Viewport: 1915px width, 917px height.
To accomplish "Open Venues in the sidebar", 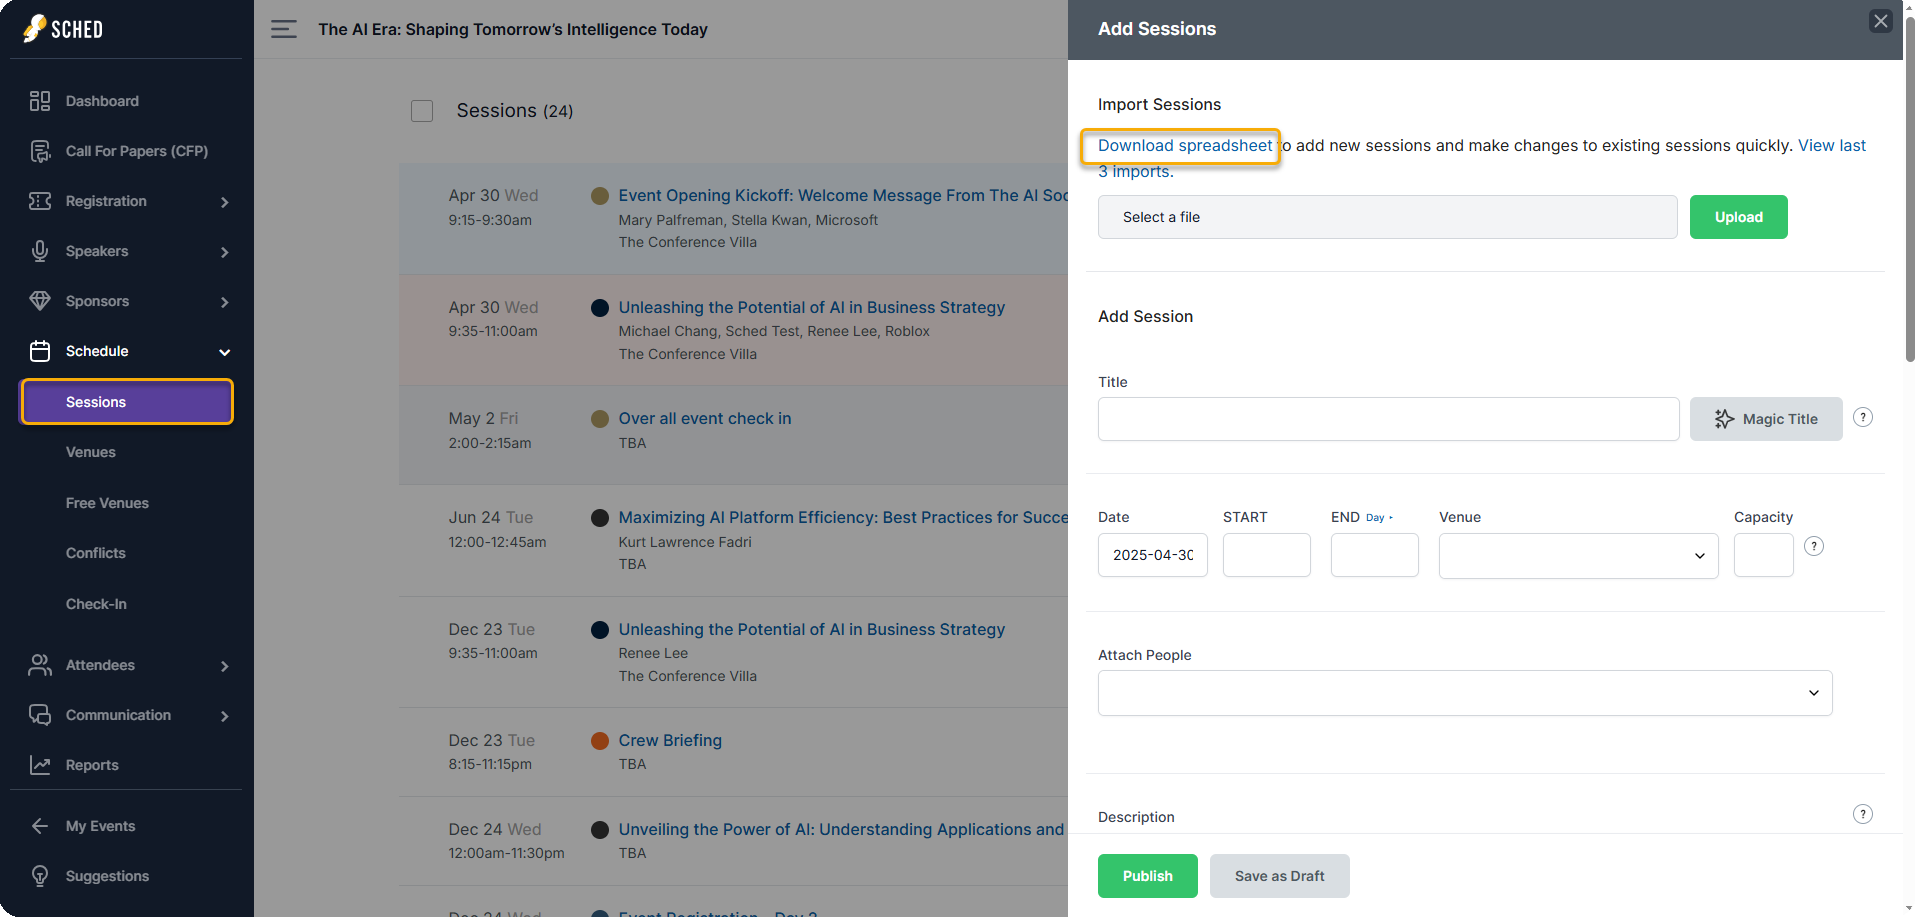I will pos(91,452).
